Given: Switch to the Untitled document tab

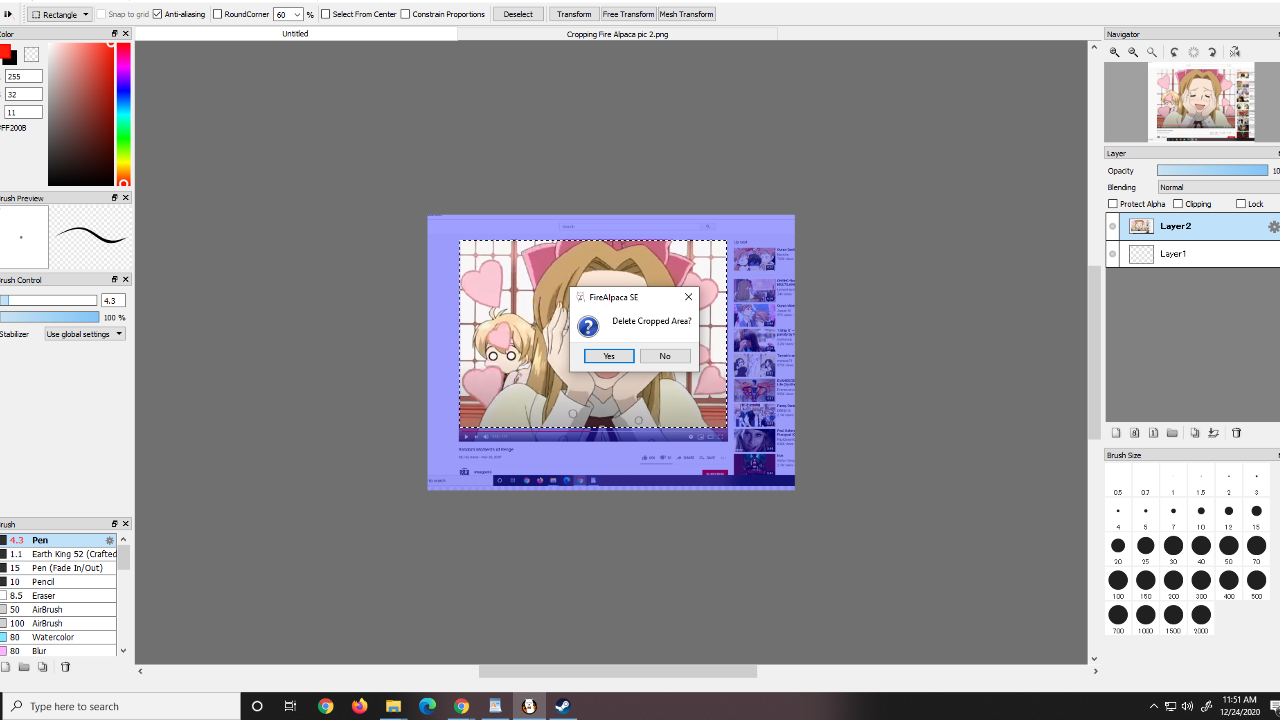Looking at the screenshot, I should click(296, 34).
